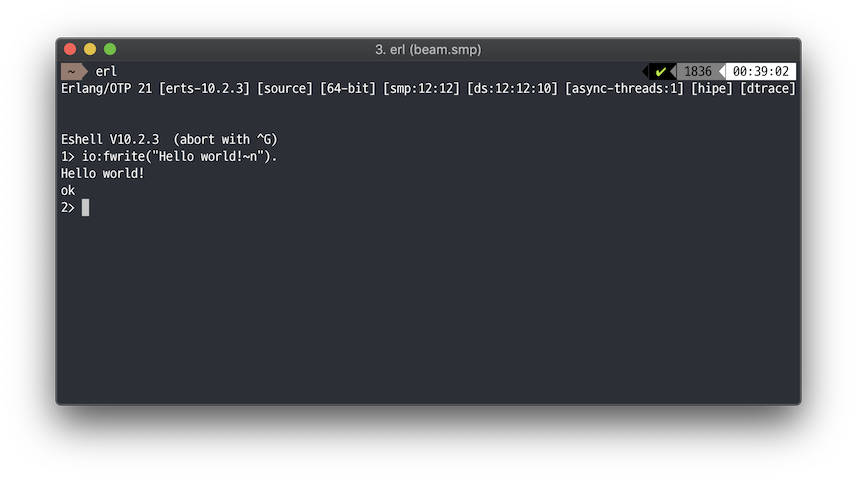Click the block cursor at prompt 2
Image resolution: width=857 pixels, height=479 pixels.
(86, 207)
